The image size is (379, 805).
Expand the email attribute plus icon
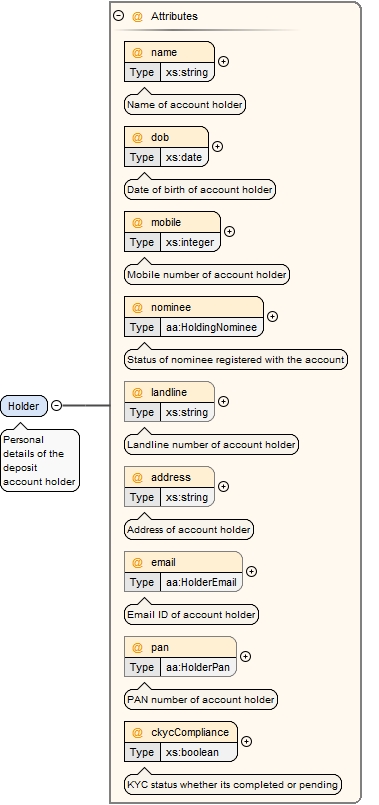pos(251,571)
